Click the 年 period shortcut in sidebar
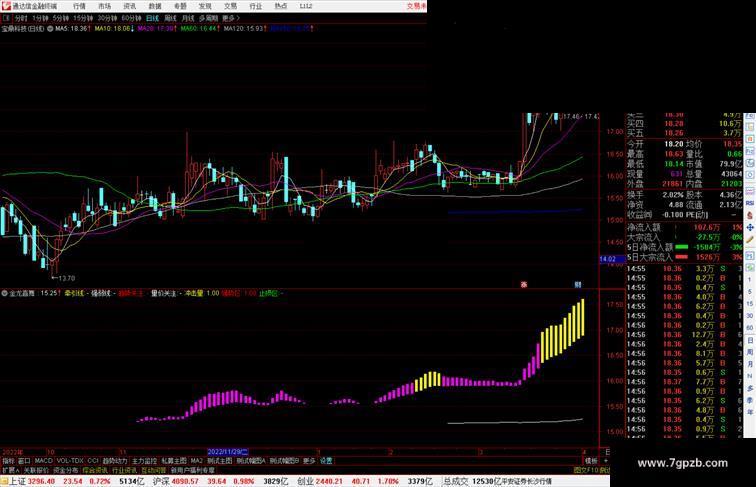 pyautogui.click(x=750, y=412)
